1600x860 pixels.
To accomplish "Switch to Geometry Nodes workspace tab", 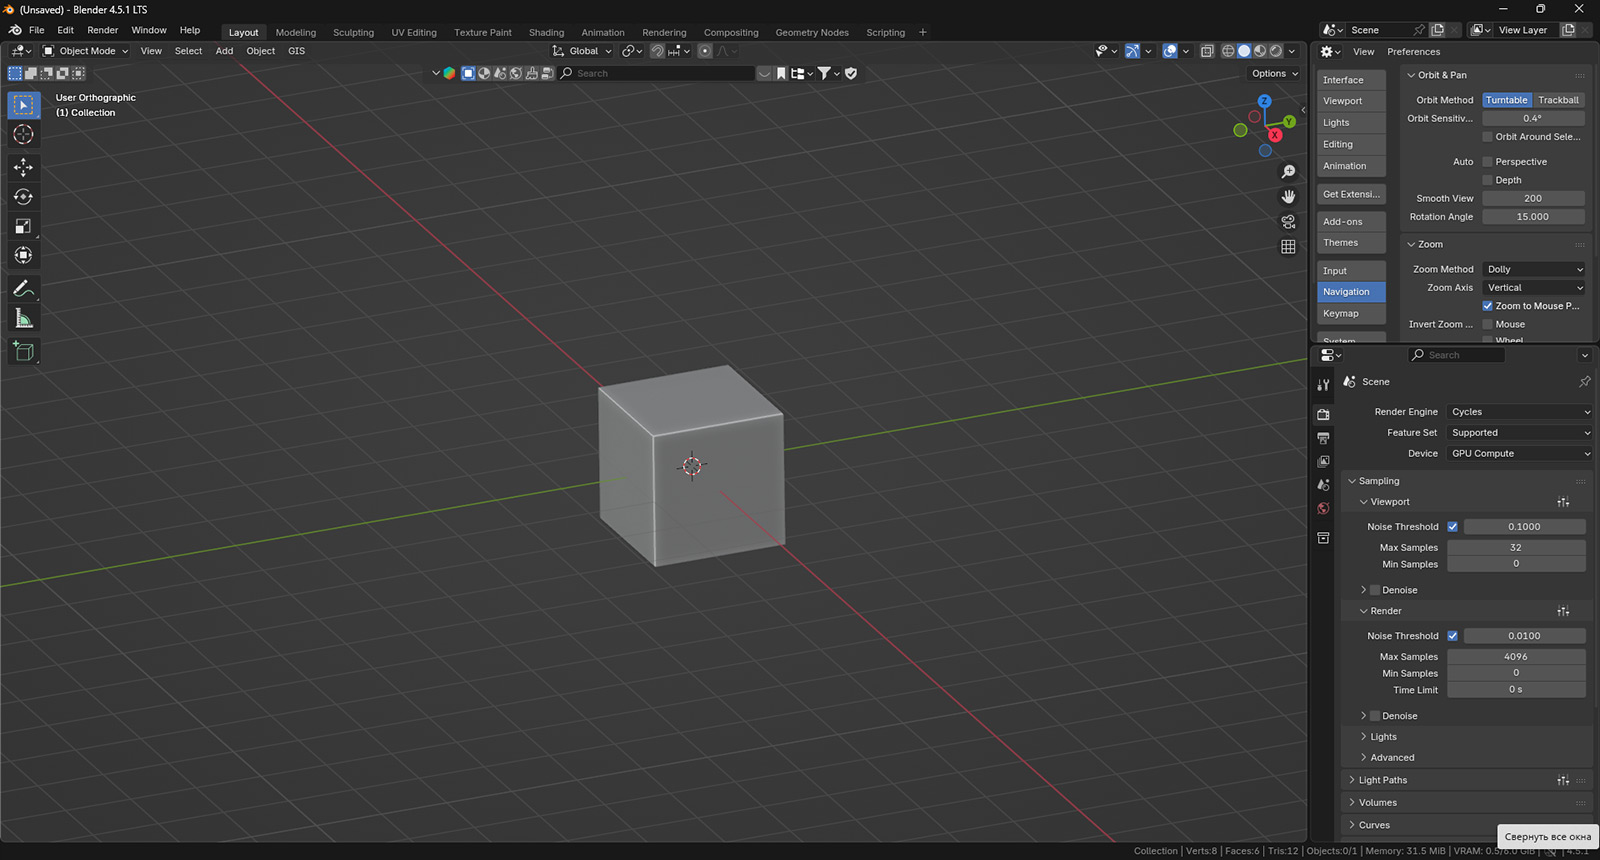I will pyautogui.click(x=812, y=32).
